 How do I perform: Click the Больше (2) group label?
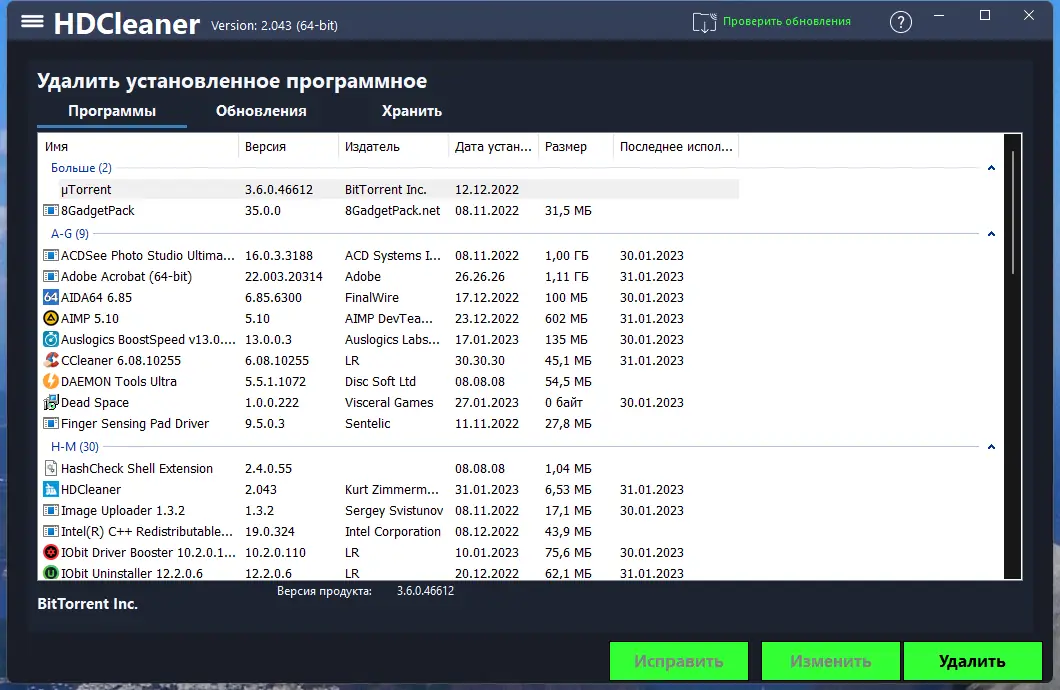pyautogui.click(x=81, y=168)
